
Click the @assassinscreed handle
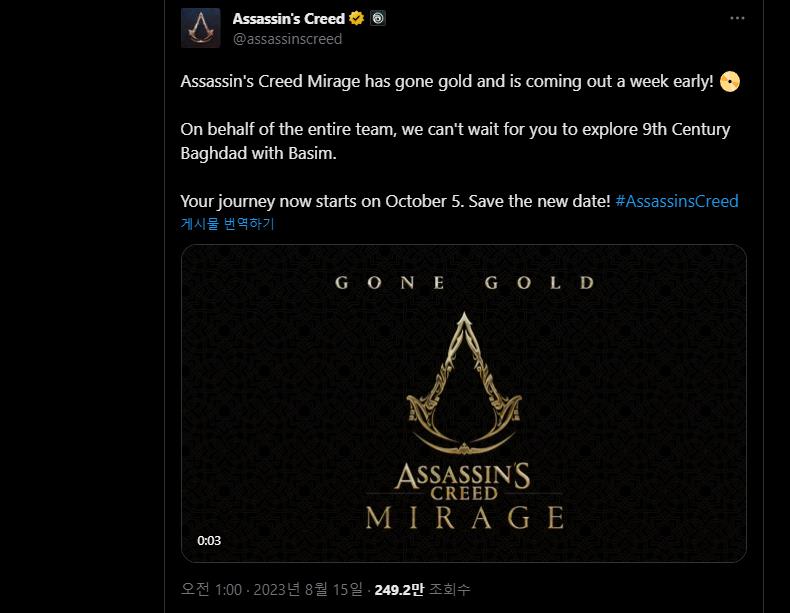pos(287,39)
